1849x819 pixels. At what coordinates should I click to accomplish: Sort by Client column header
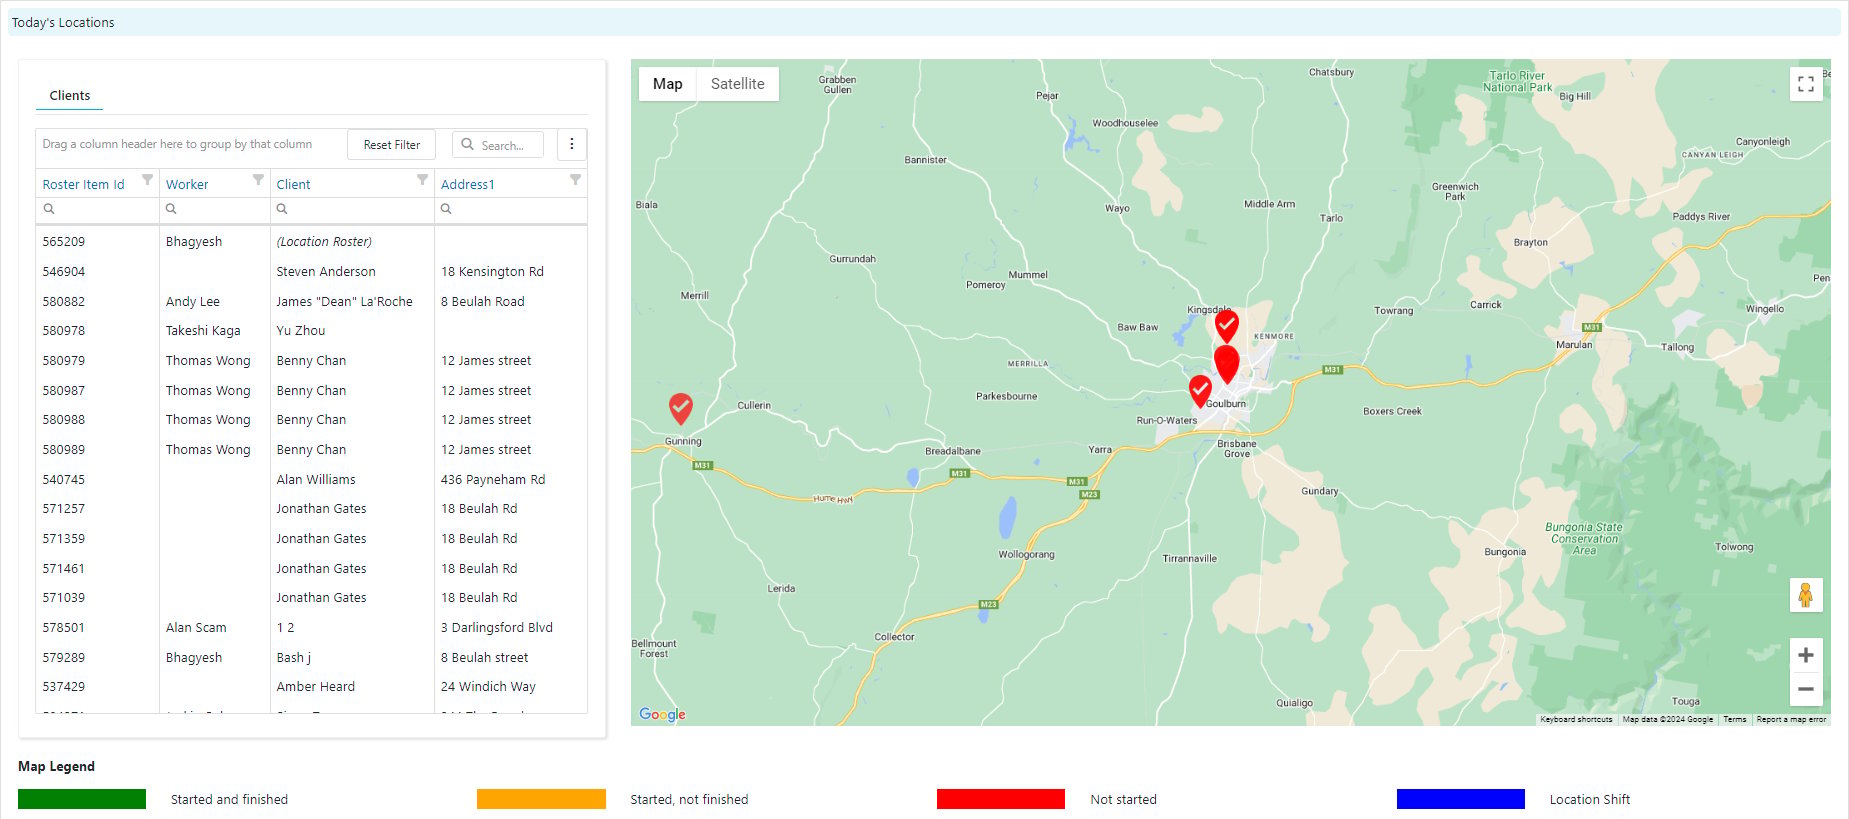pyautogui.click(x=293, y=185)
